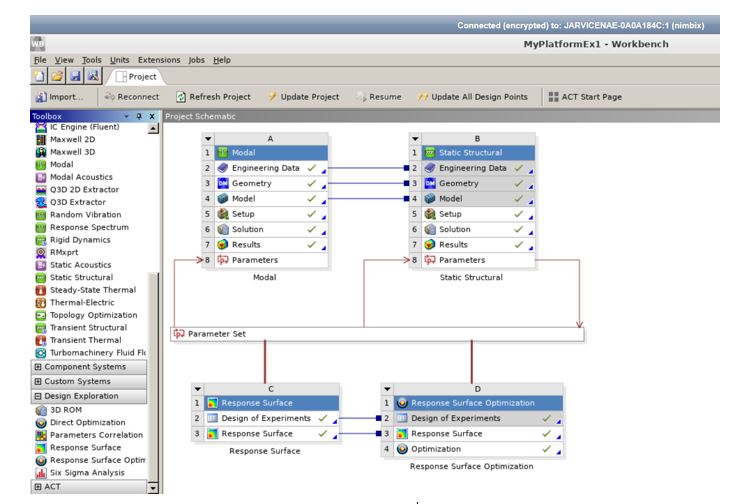Open the File menu
Viewport: 756px width, 504px height.
coord(40,60)
